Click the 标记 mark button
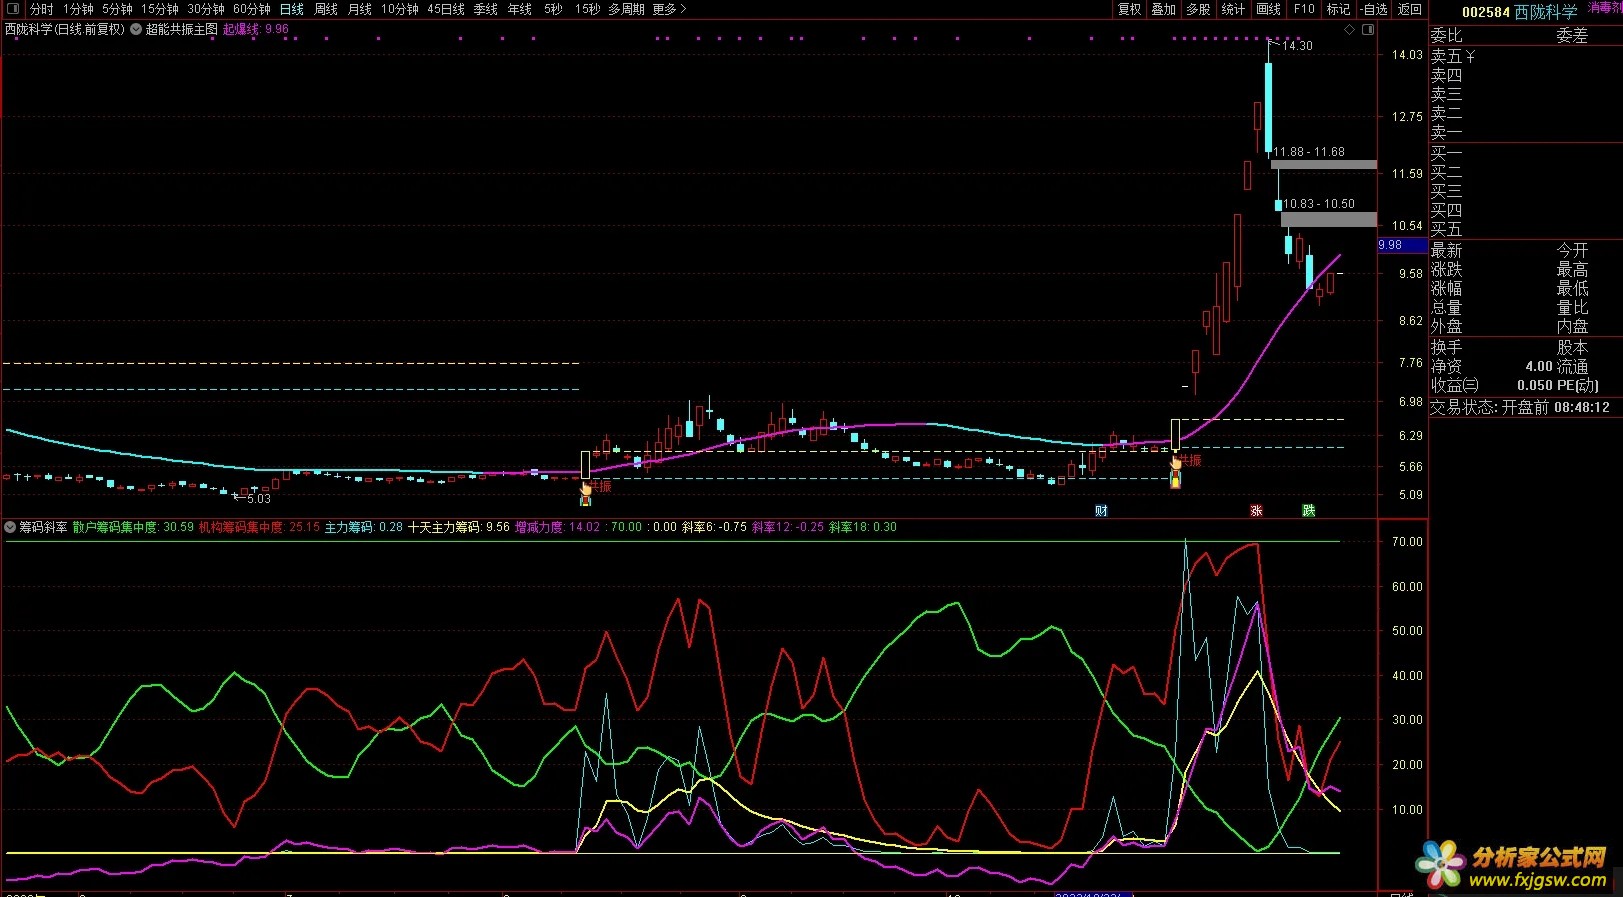1623x897 pixels. 1338,9
